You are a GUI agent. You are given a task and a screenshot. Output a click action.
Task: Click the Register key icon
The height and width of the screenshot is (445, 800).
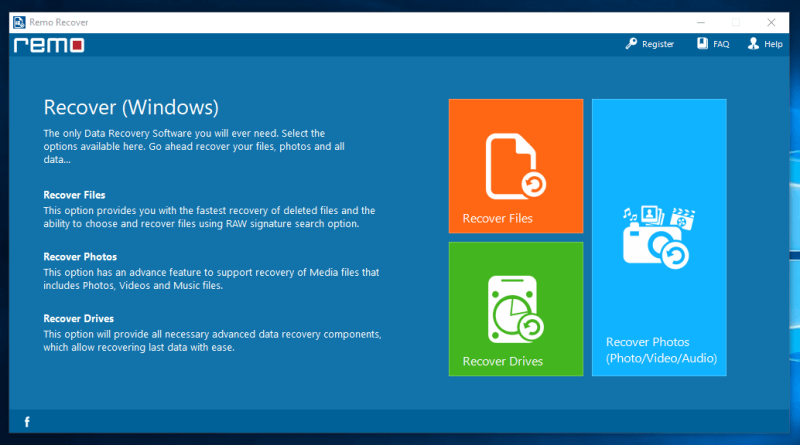pyautogui.click(x=631, y=44)
